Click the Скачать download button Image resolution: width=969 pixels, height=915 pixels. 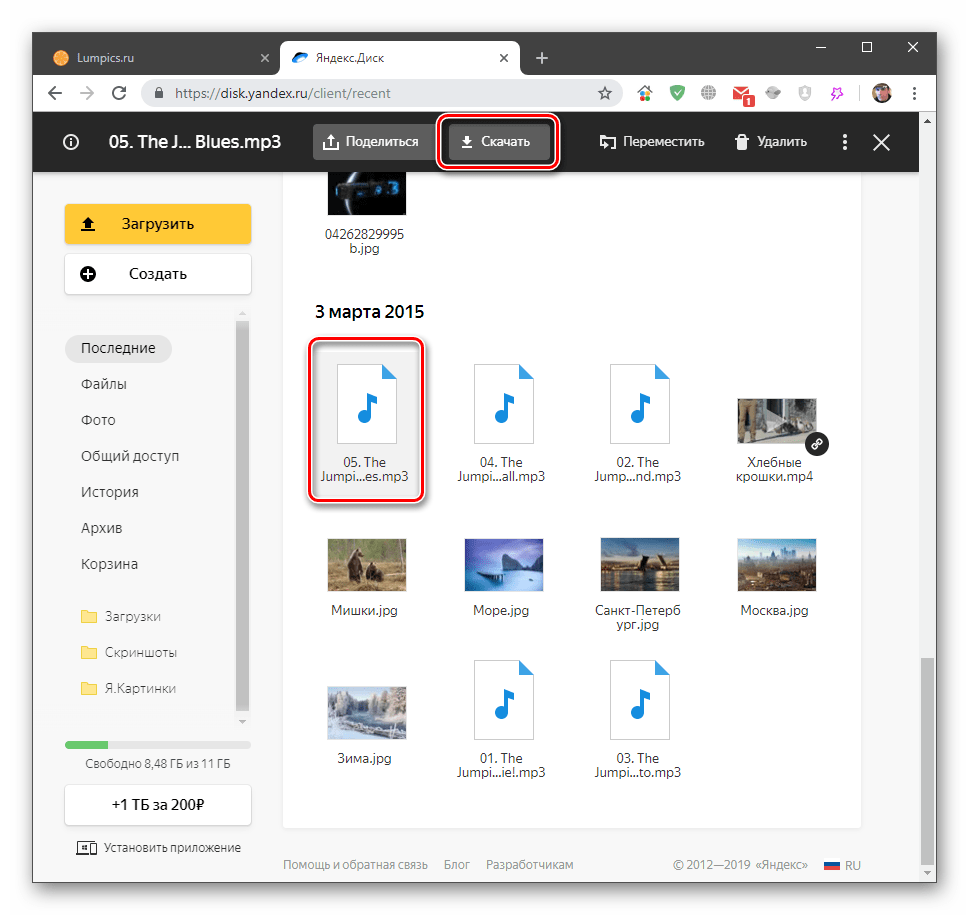[x=496, y=142]
